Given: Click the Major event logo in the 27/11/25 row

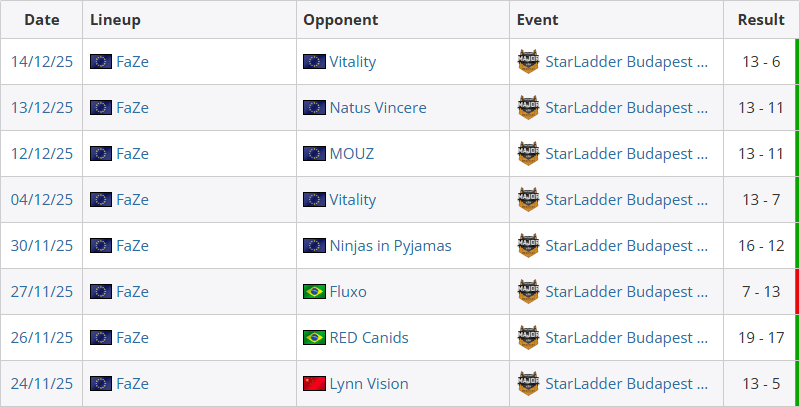Looking at the screenshot, I should click(x=528, y=292).
